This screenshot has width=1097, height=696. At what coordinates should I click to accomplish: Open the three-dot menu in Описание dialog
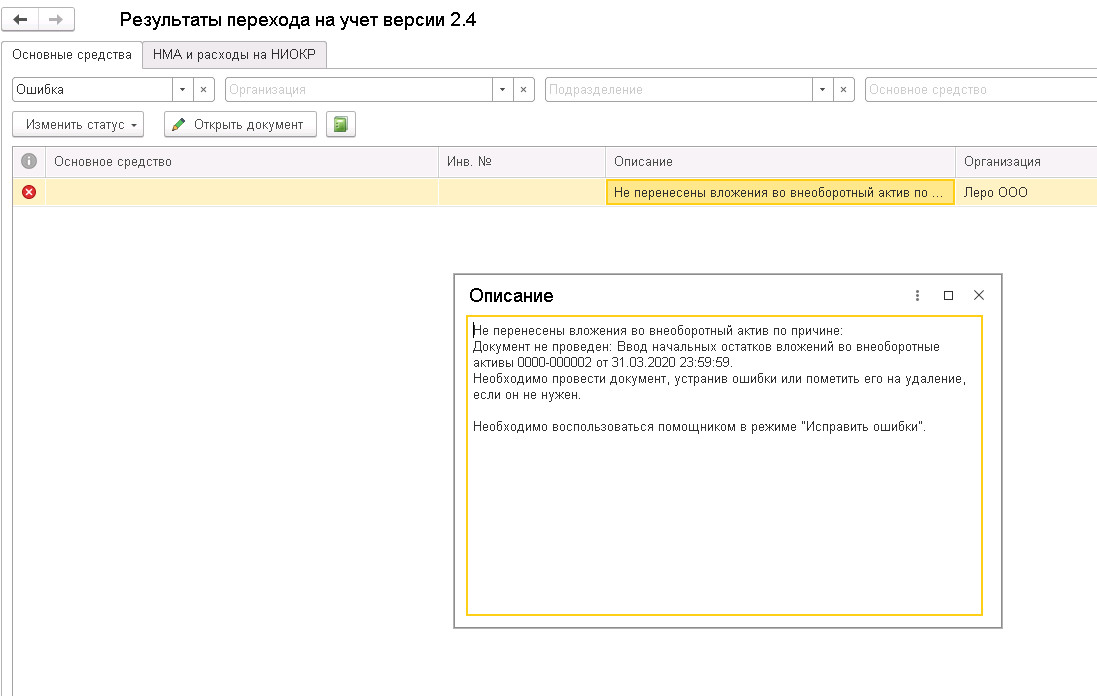tap(917, 295)
